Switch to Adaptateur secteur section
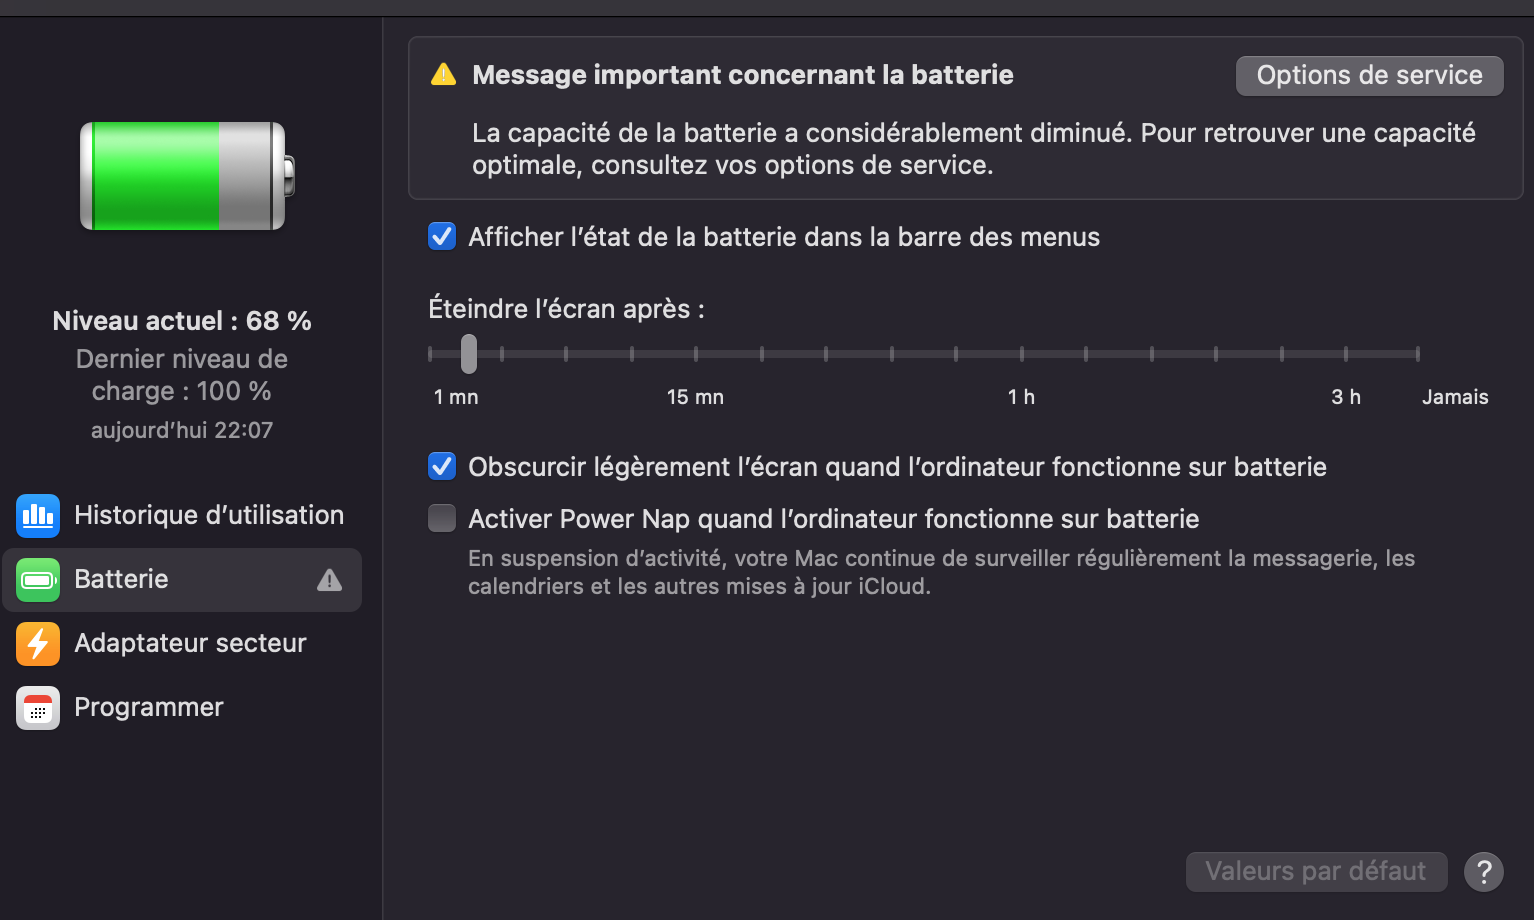The height and width of the screenshot is (920, 1534). click(190, 644)
